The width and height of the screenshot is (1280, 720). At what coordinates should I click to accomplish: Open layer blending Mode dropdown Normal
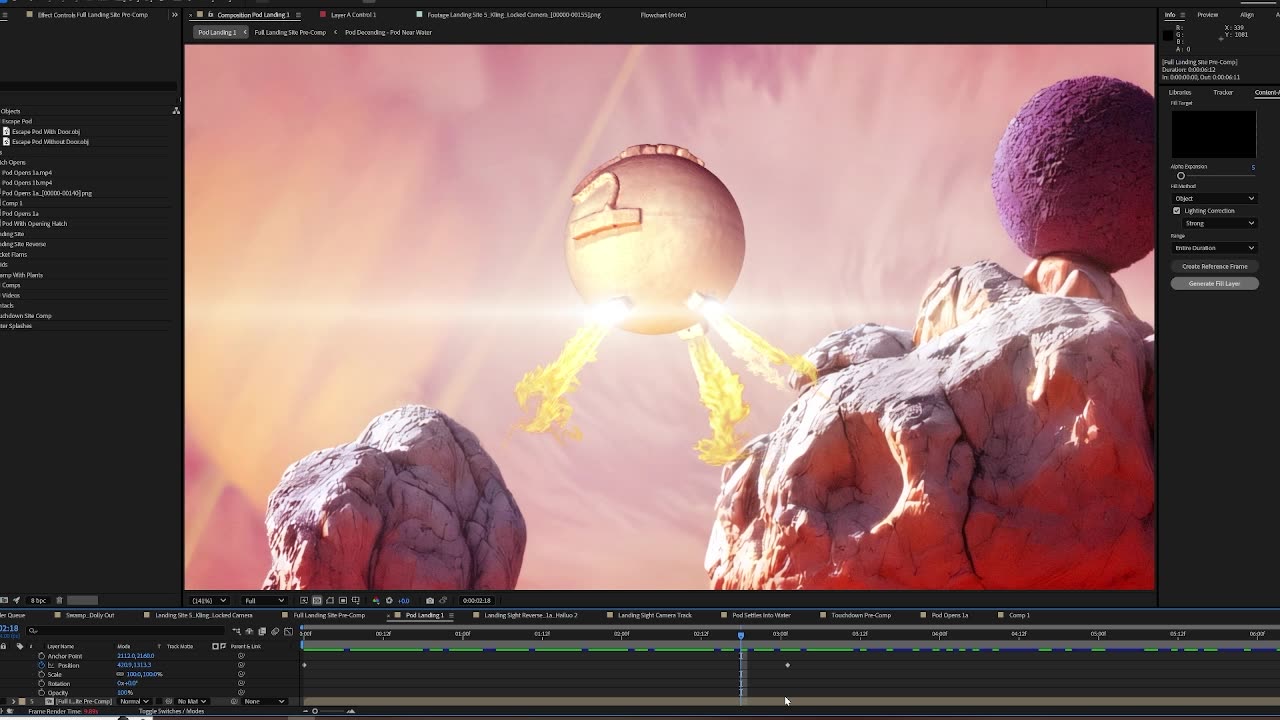135,701
